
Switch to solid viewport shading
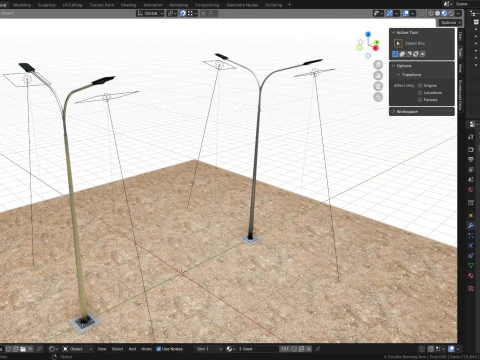click(437, 13)
